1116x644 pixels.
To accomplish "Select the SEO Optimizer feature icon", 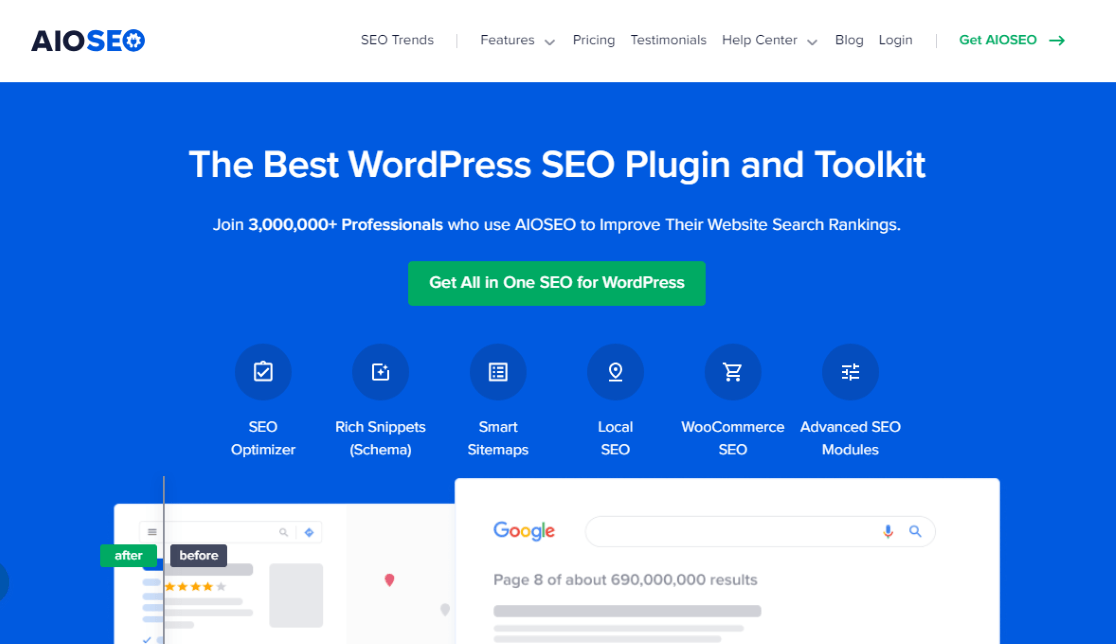I will pyautogui.click(x=263, y=371).
